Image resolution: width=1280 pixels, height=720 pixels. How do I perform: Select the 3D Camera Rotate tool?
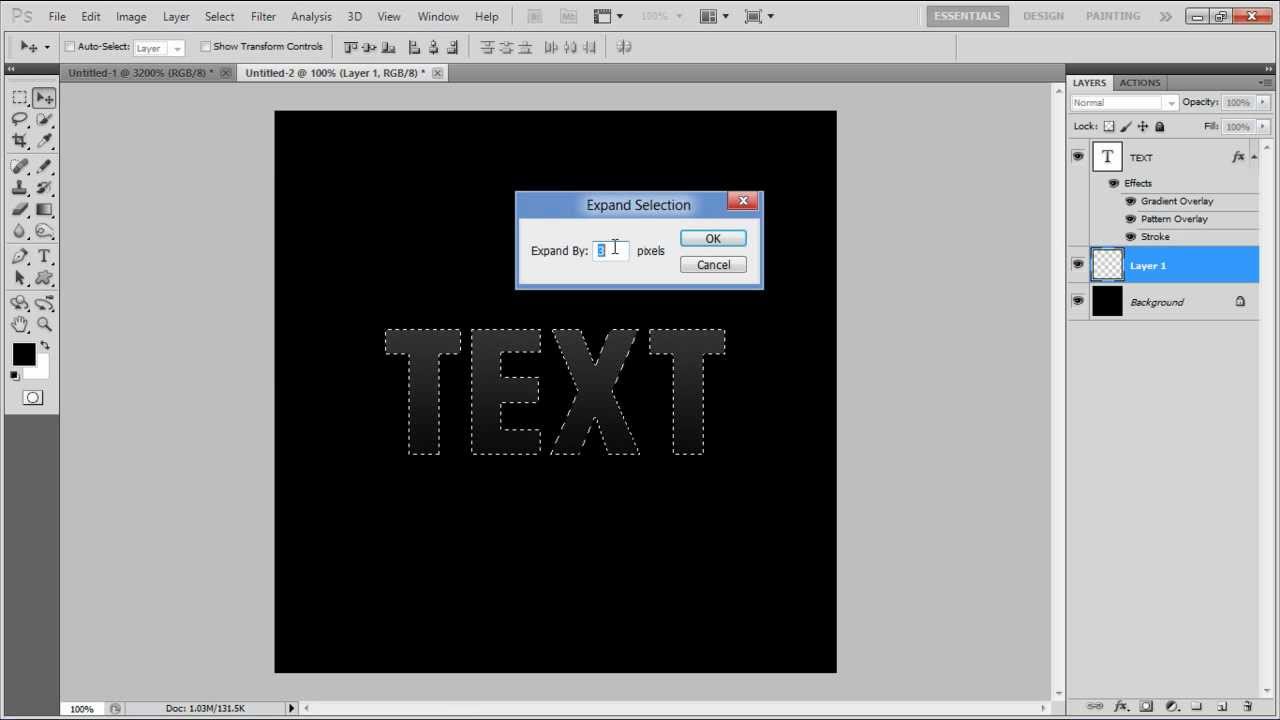(x=44, y=302)
